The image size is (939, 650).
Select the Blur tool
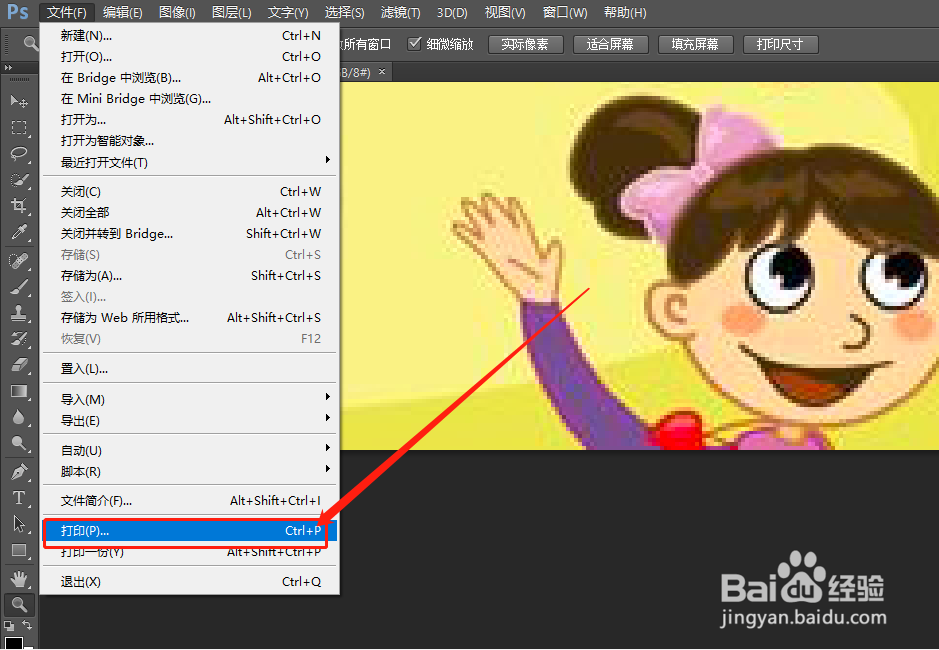[x=19, y=416]
